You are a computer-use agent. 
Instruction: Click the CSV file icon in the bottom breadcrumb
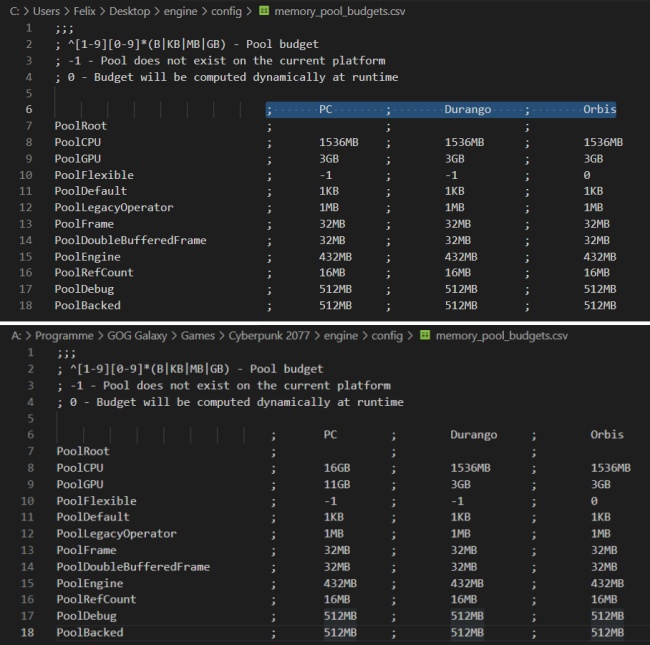point(425,335)
